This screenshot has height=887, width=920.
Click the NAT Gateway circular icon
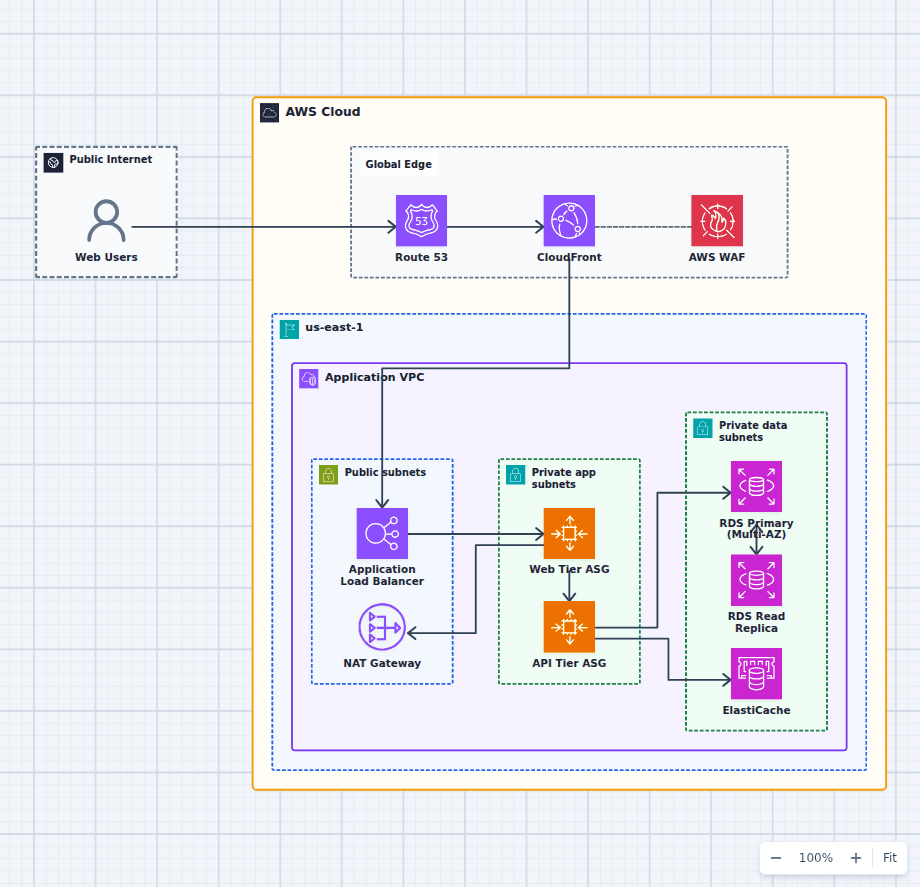coord(382,627)
